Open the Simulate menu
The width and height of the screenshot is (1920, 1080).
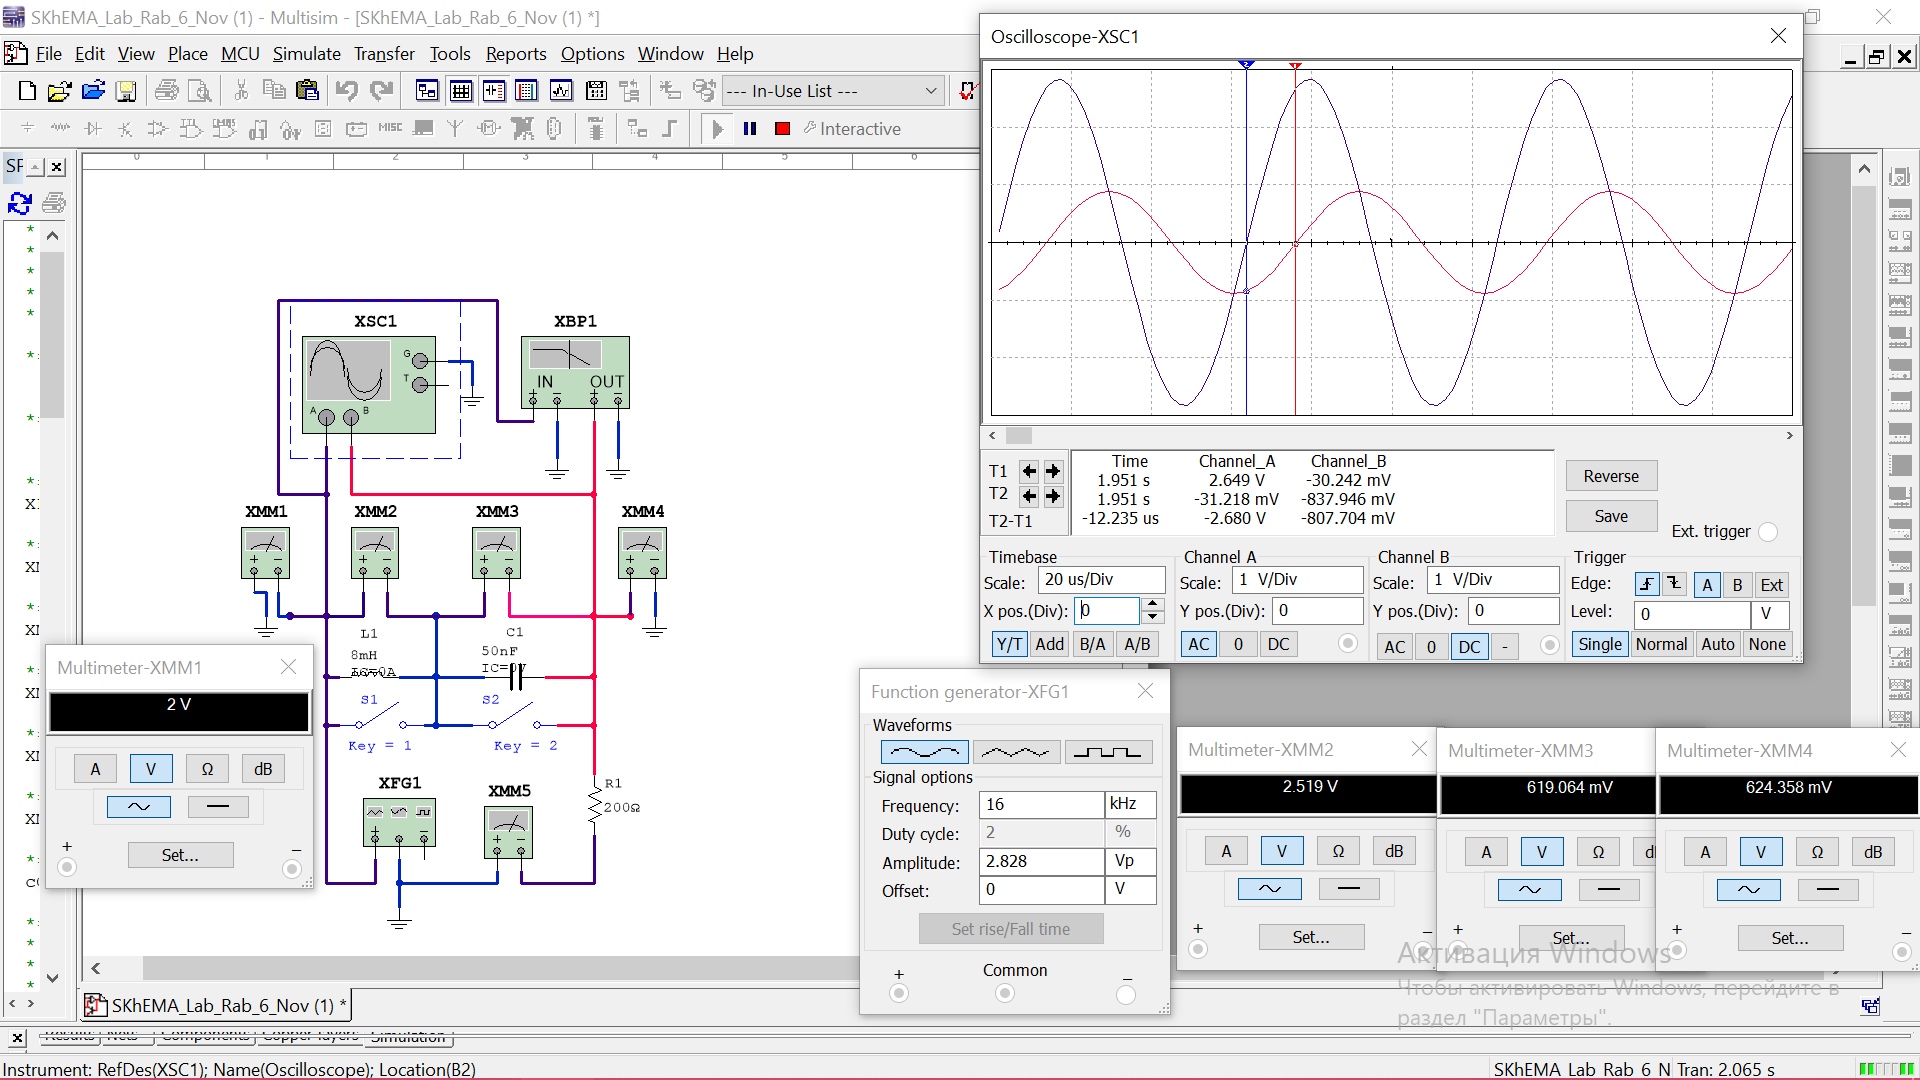[x=306, y=54]
